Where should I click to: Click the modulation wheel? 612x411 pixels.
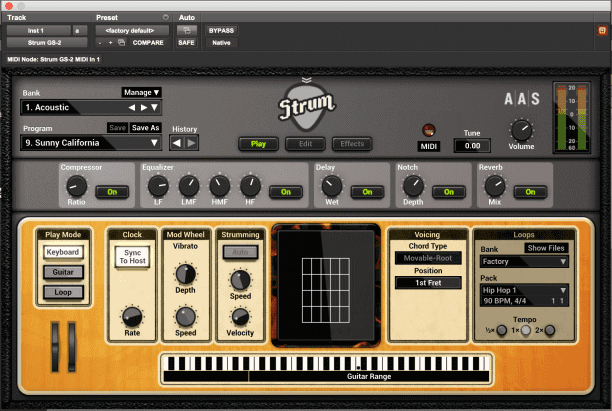[72, 347]
